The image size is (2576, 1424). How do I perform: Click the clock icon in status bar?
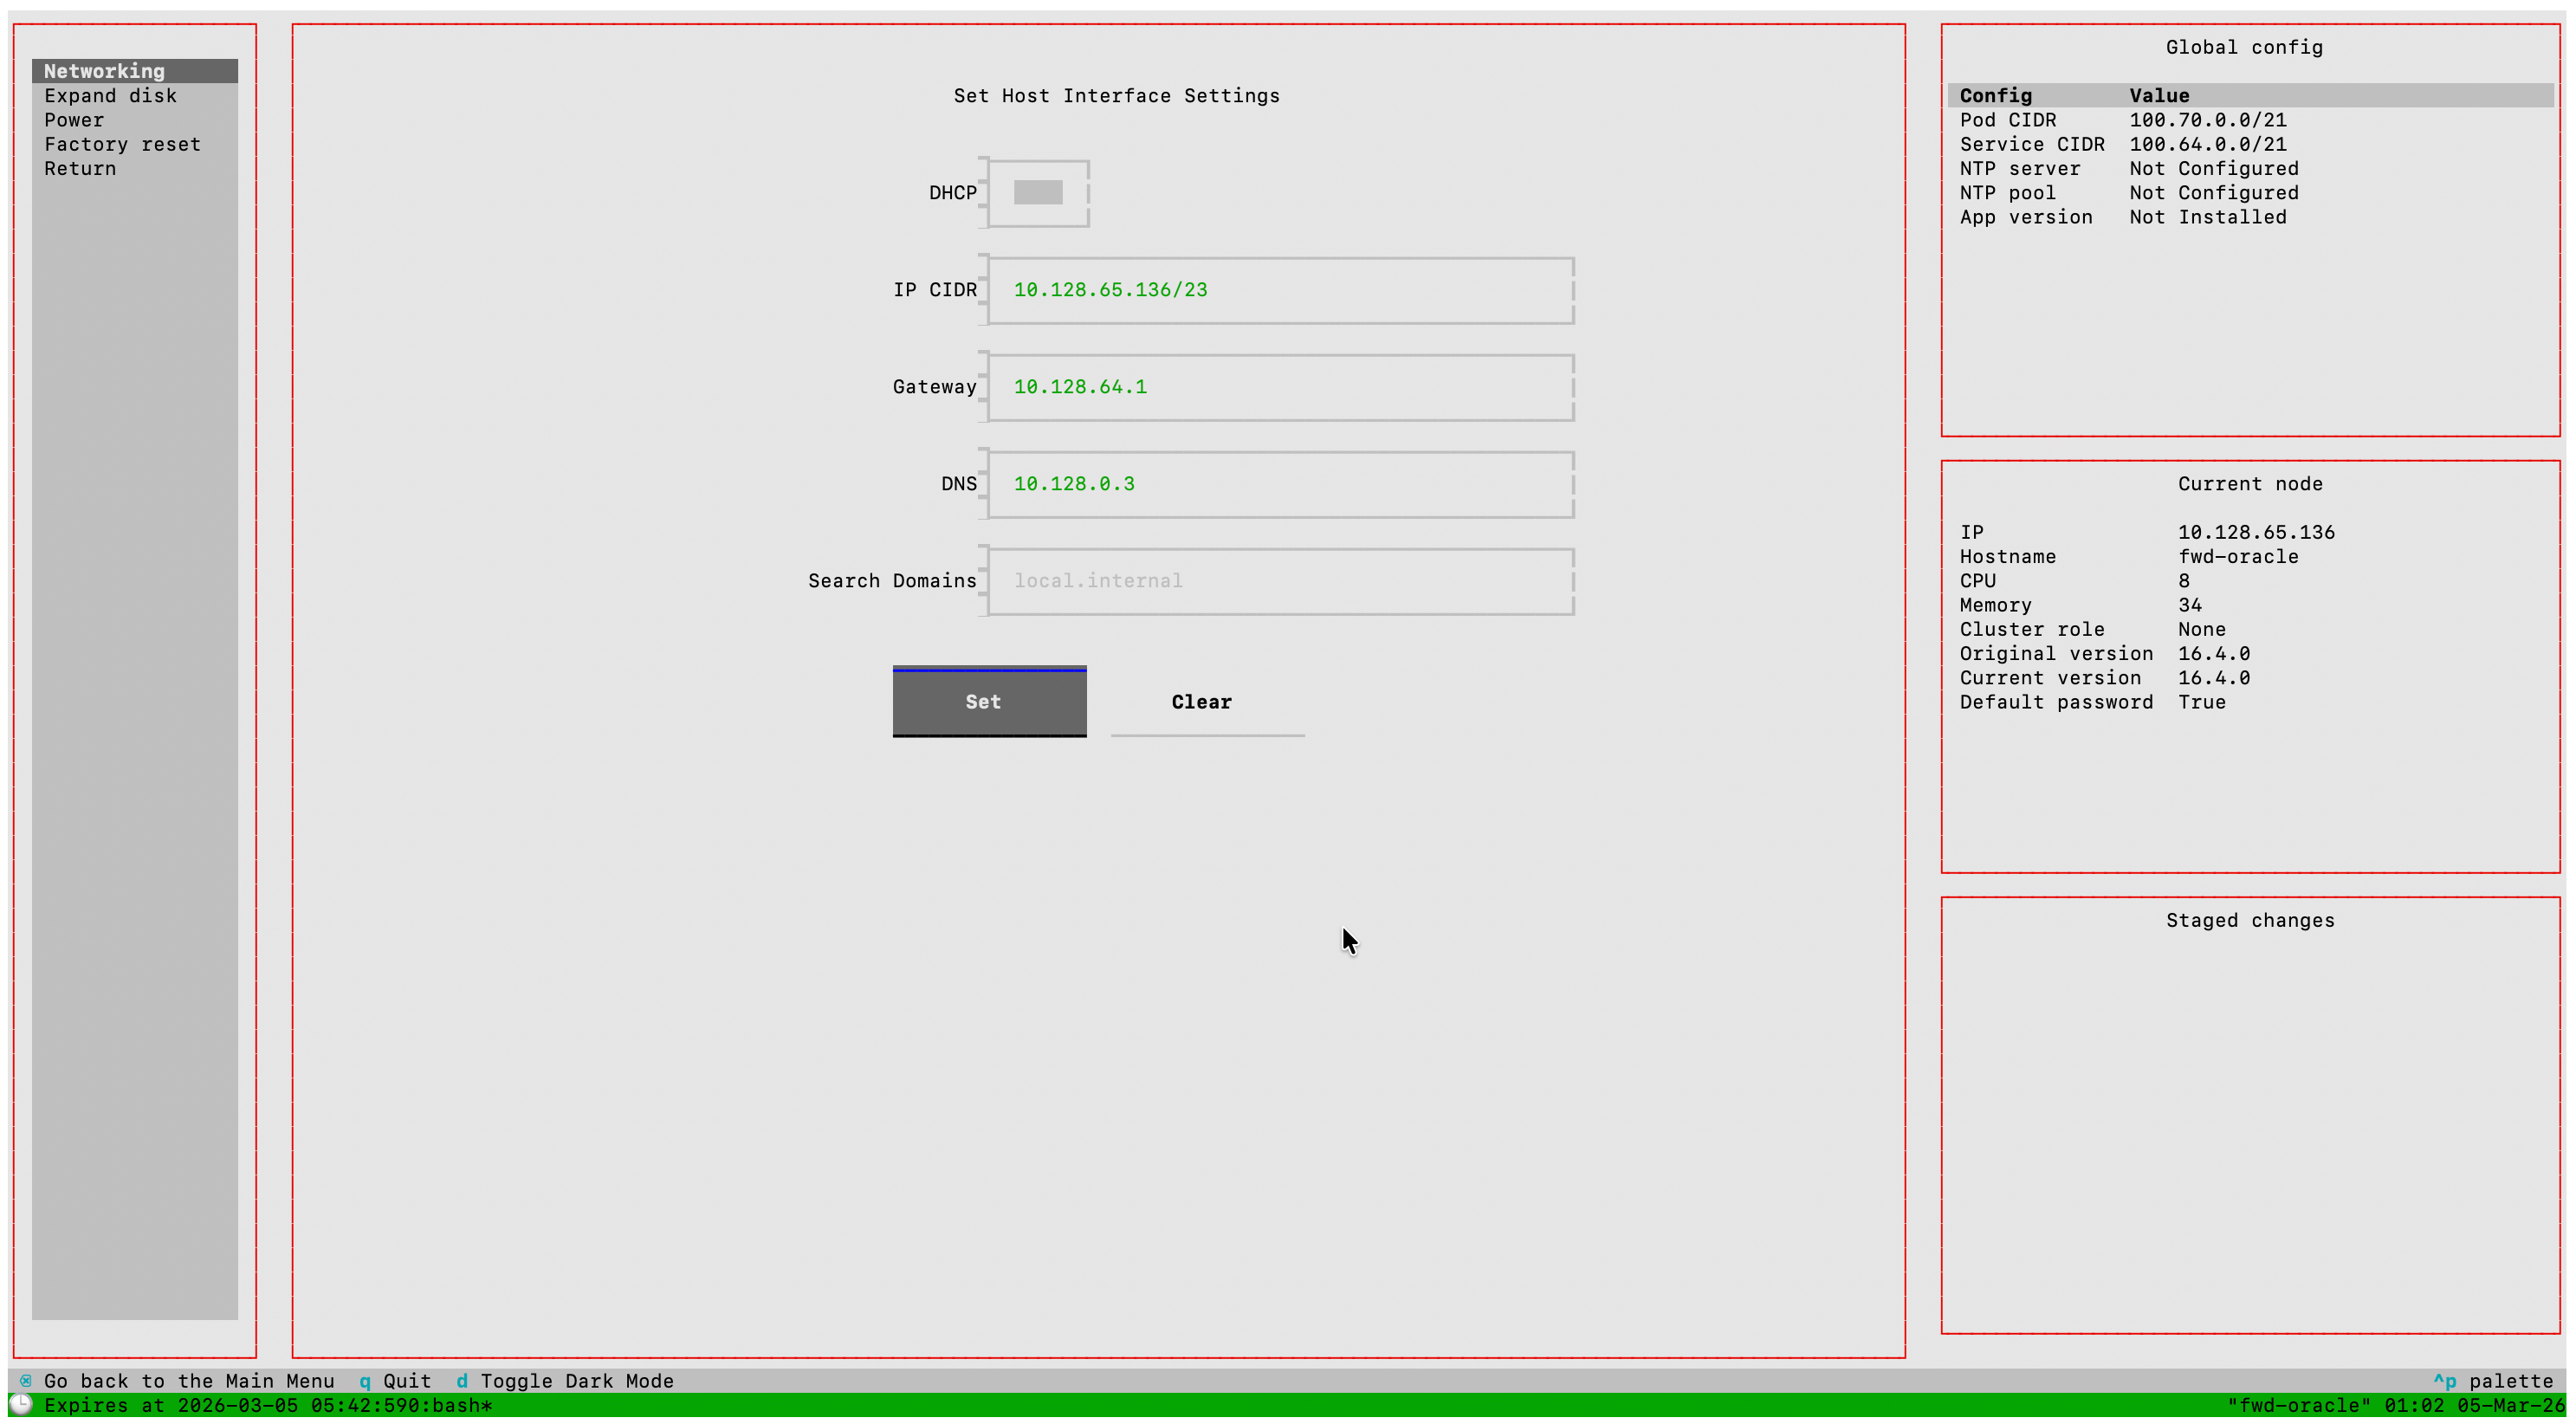pyautogui.click(x=20, y=1405)
